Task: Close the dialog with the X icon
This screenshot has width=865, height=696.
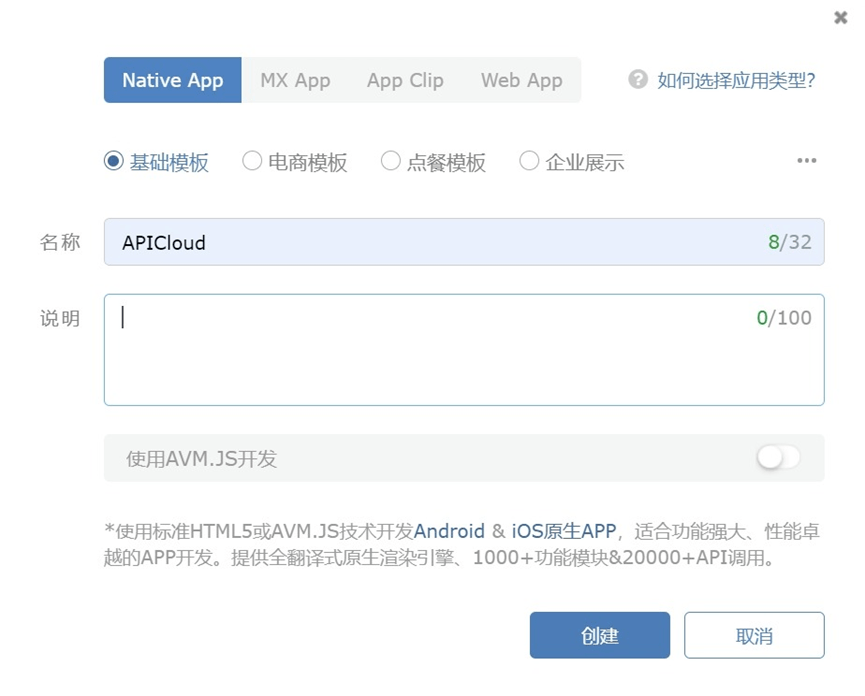Action: coord(840,18)
